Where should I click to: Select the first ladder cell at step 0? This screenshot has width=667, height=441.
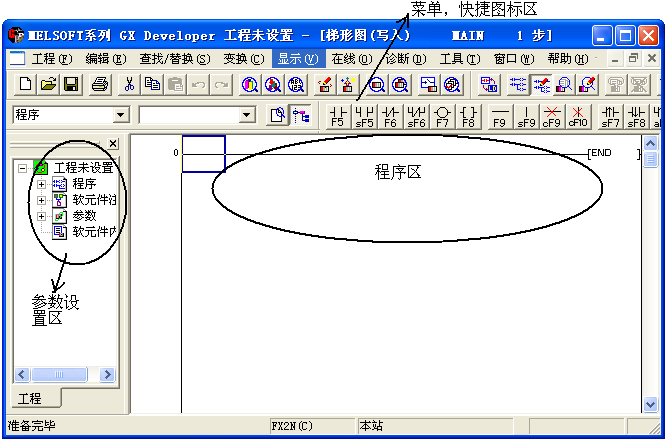[203, 145]
